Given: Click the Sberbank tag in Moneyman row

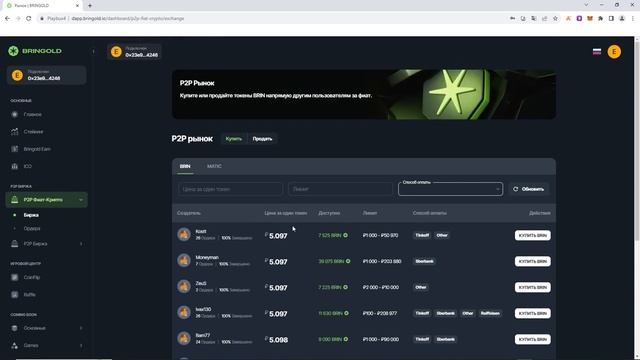Looking at the screenshot, I should [x=424, y=261].
